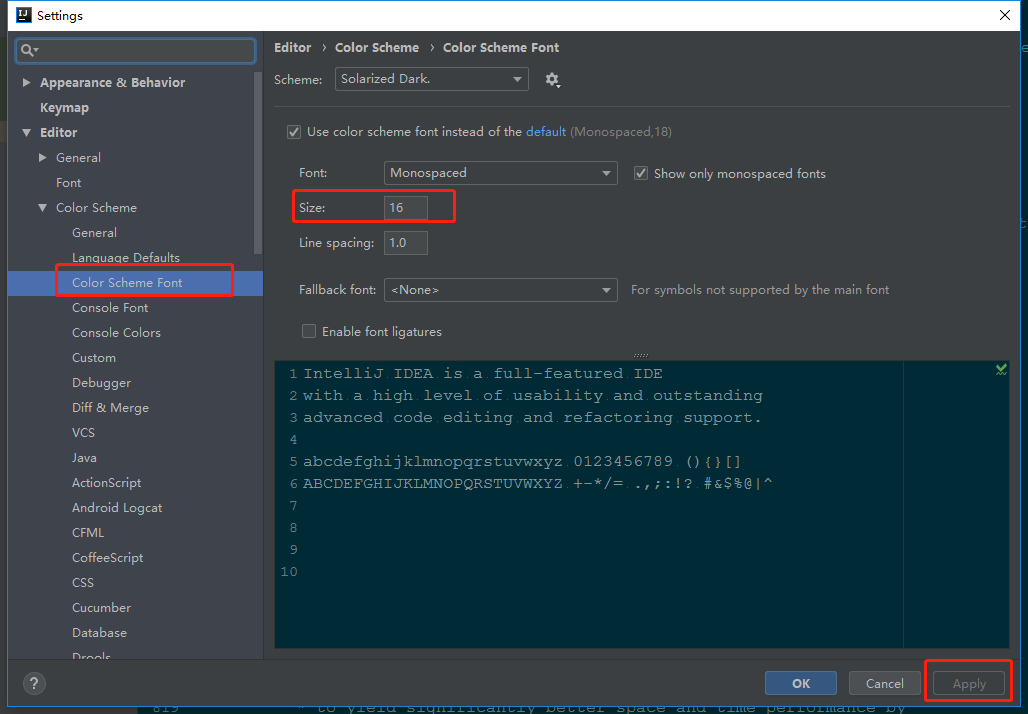Select Android Logcat item
1028x714 pixels.
click(117, 507)
